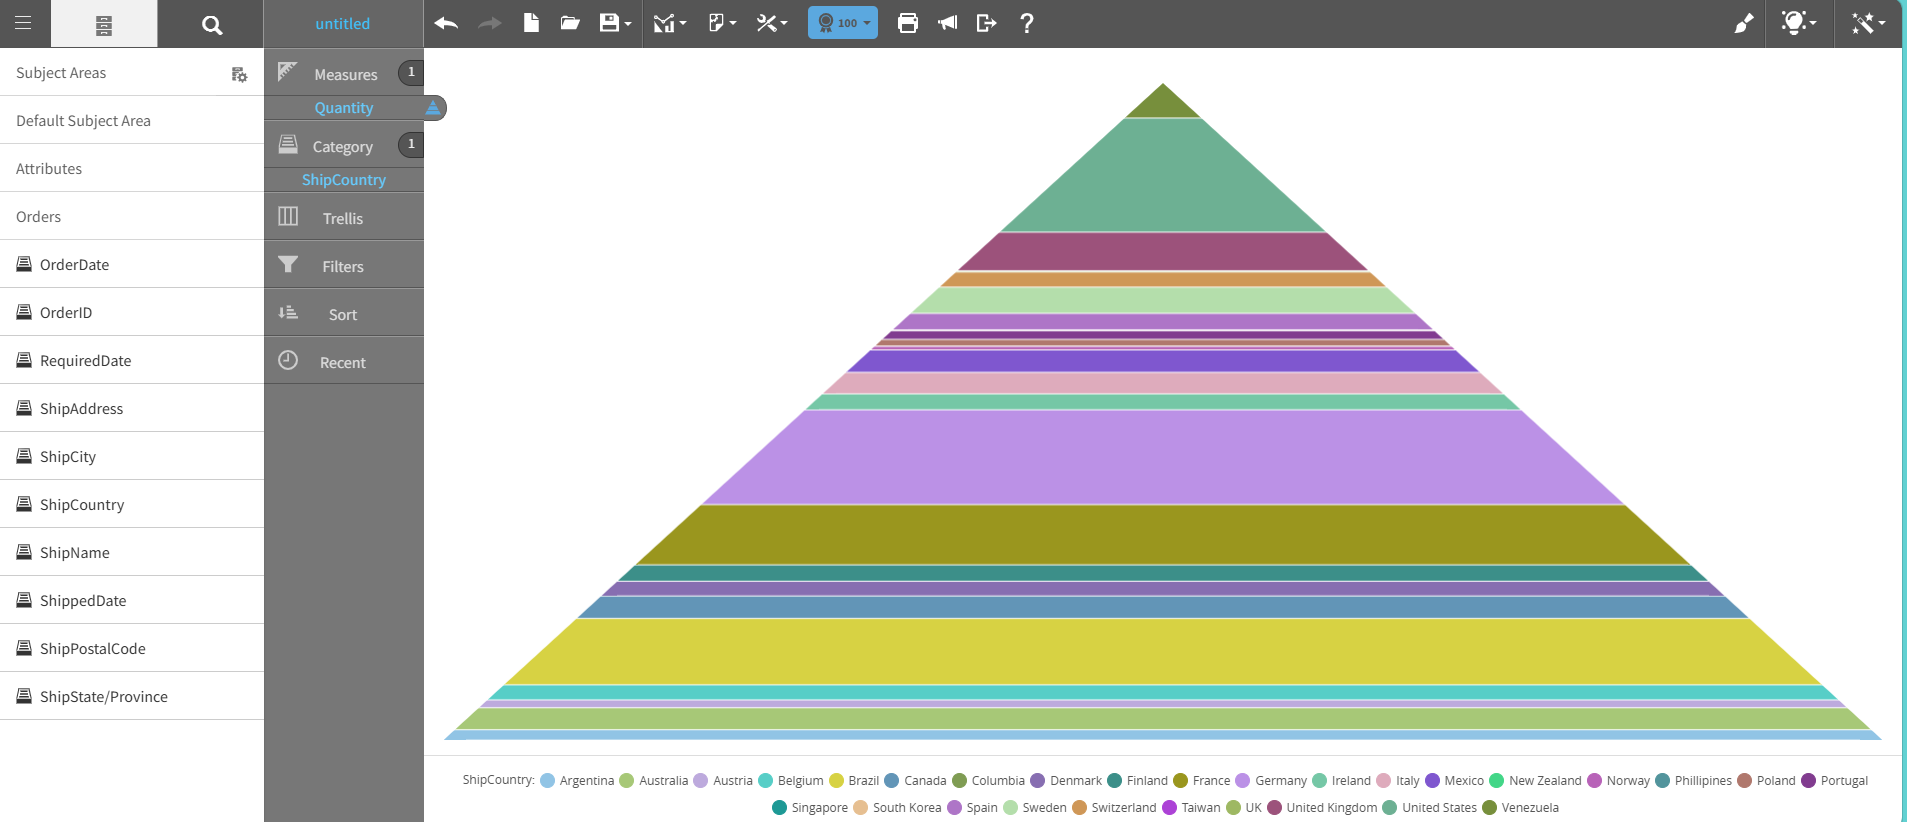Open the announce megaphone tool
The width and height of the screenshot is (1907, 822).
(947, 23)
